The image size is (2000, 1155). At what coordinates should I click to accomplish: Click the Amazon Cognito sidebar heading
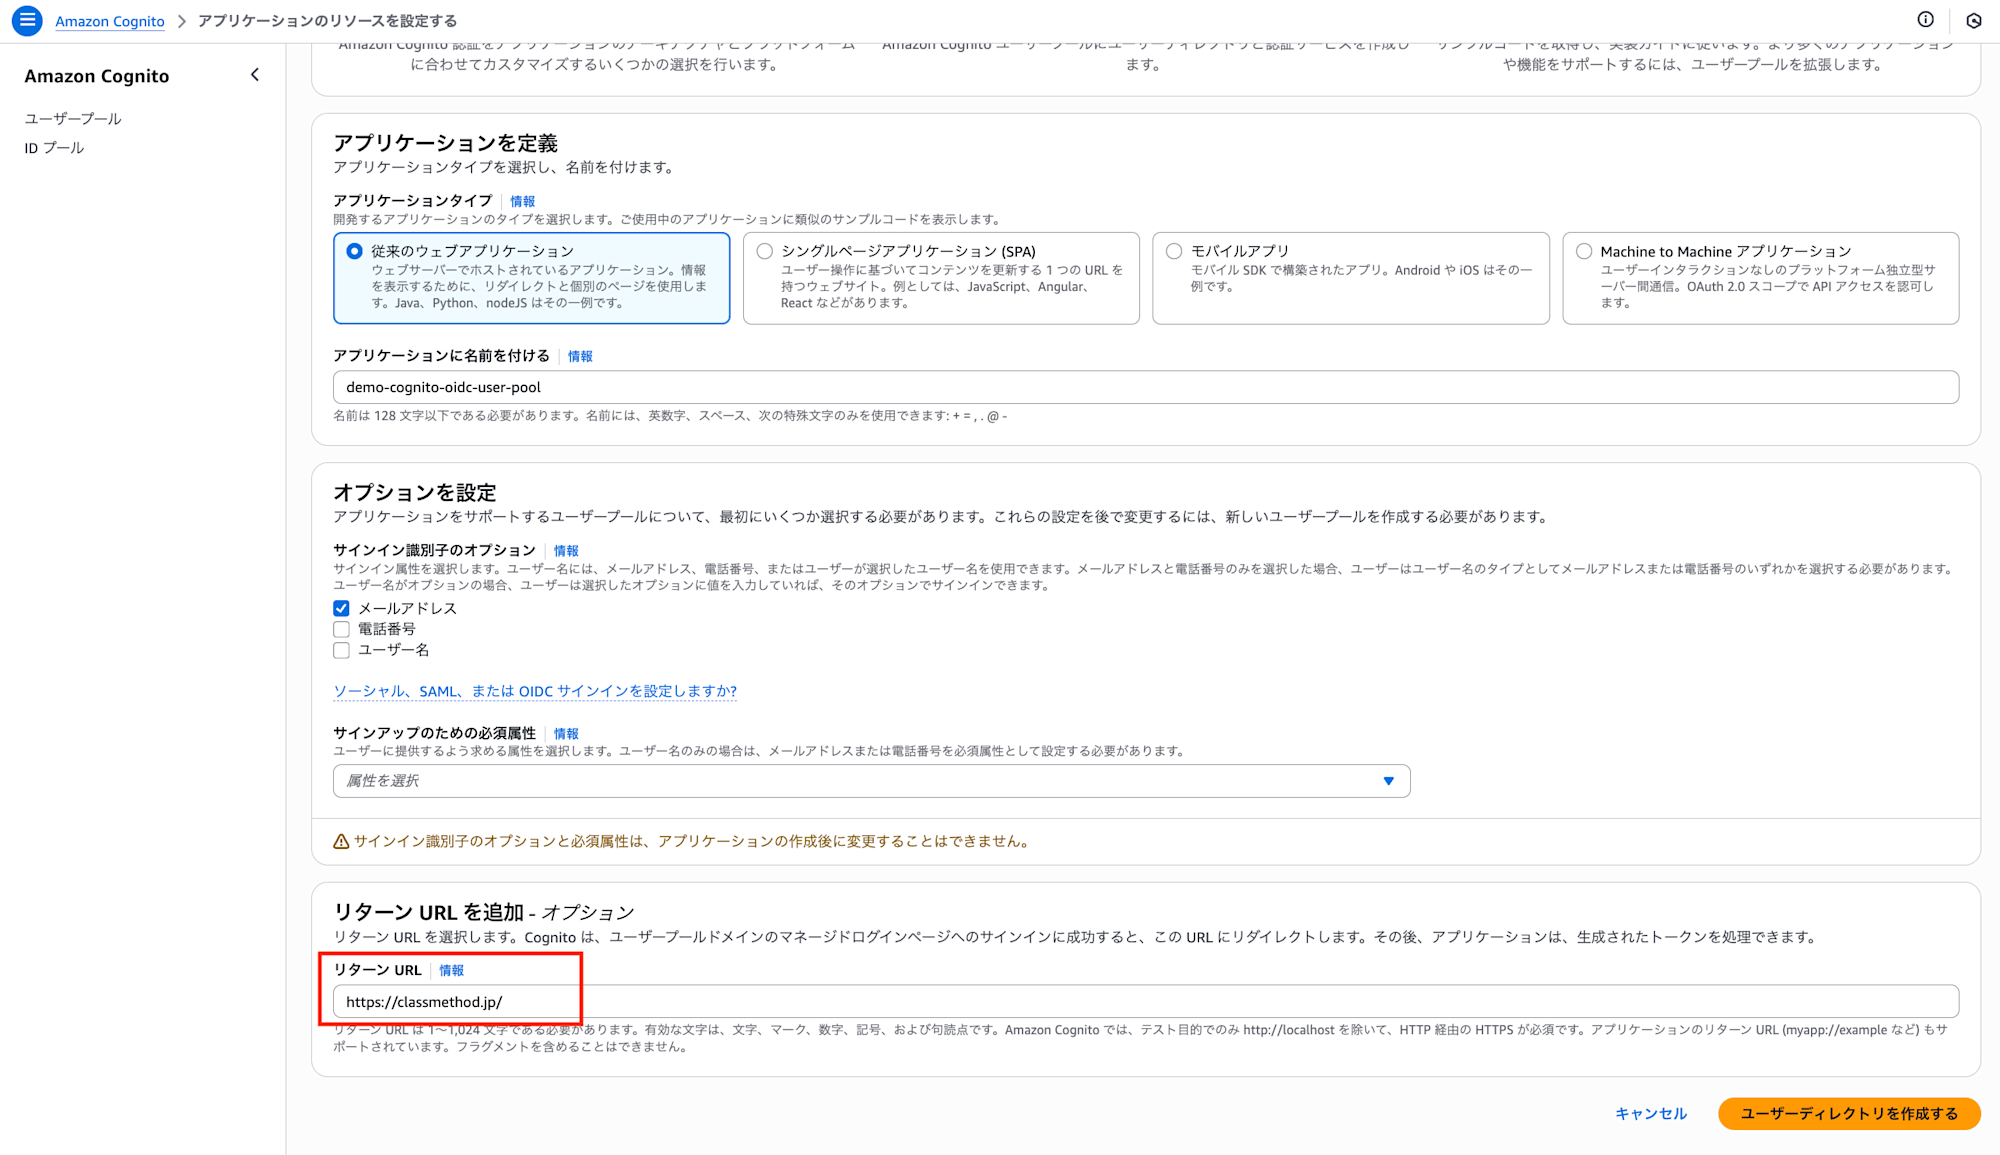(97, 76)
